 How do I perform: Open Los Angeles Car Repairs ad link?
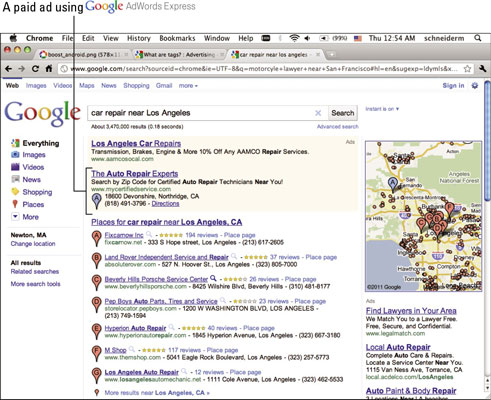(x=136, y=143)
